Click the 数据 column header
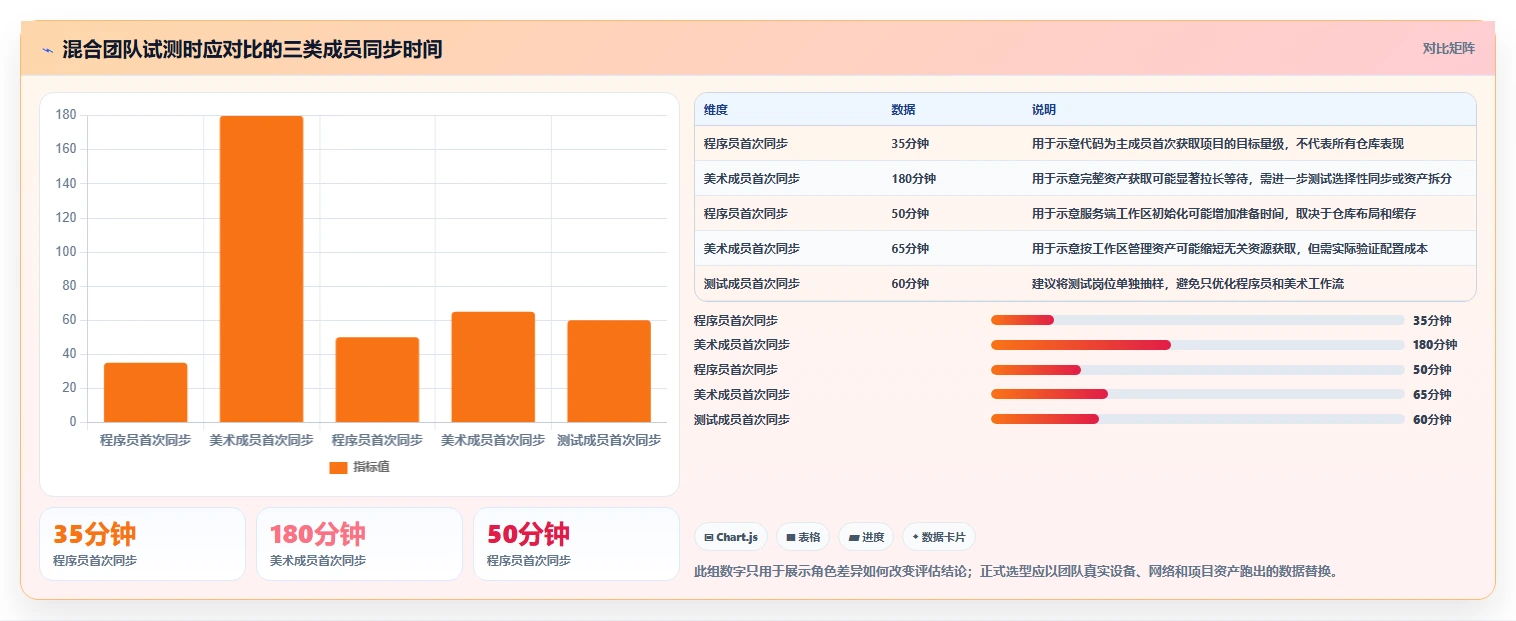Image resolution: width=1516 pixels, height=621 pixels. click(x=903, y=110)
